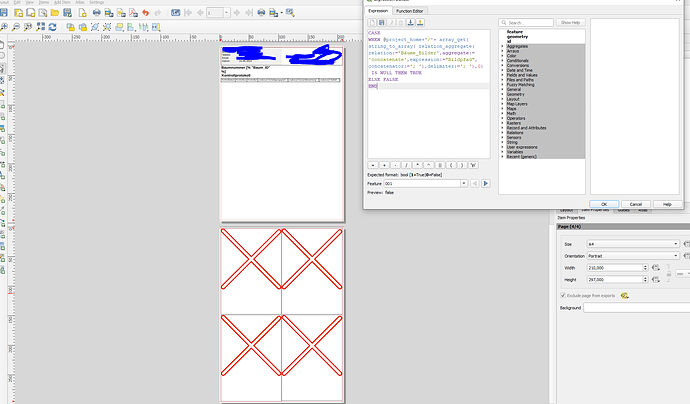Open the Settings menu
This screenshot has height=404, width=690.
[96, 2]
